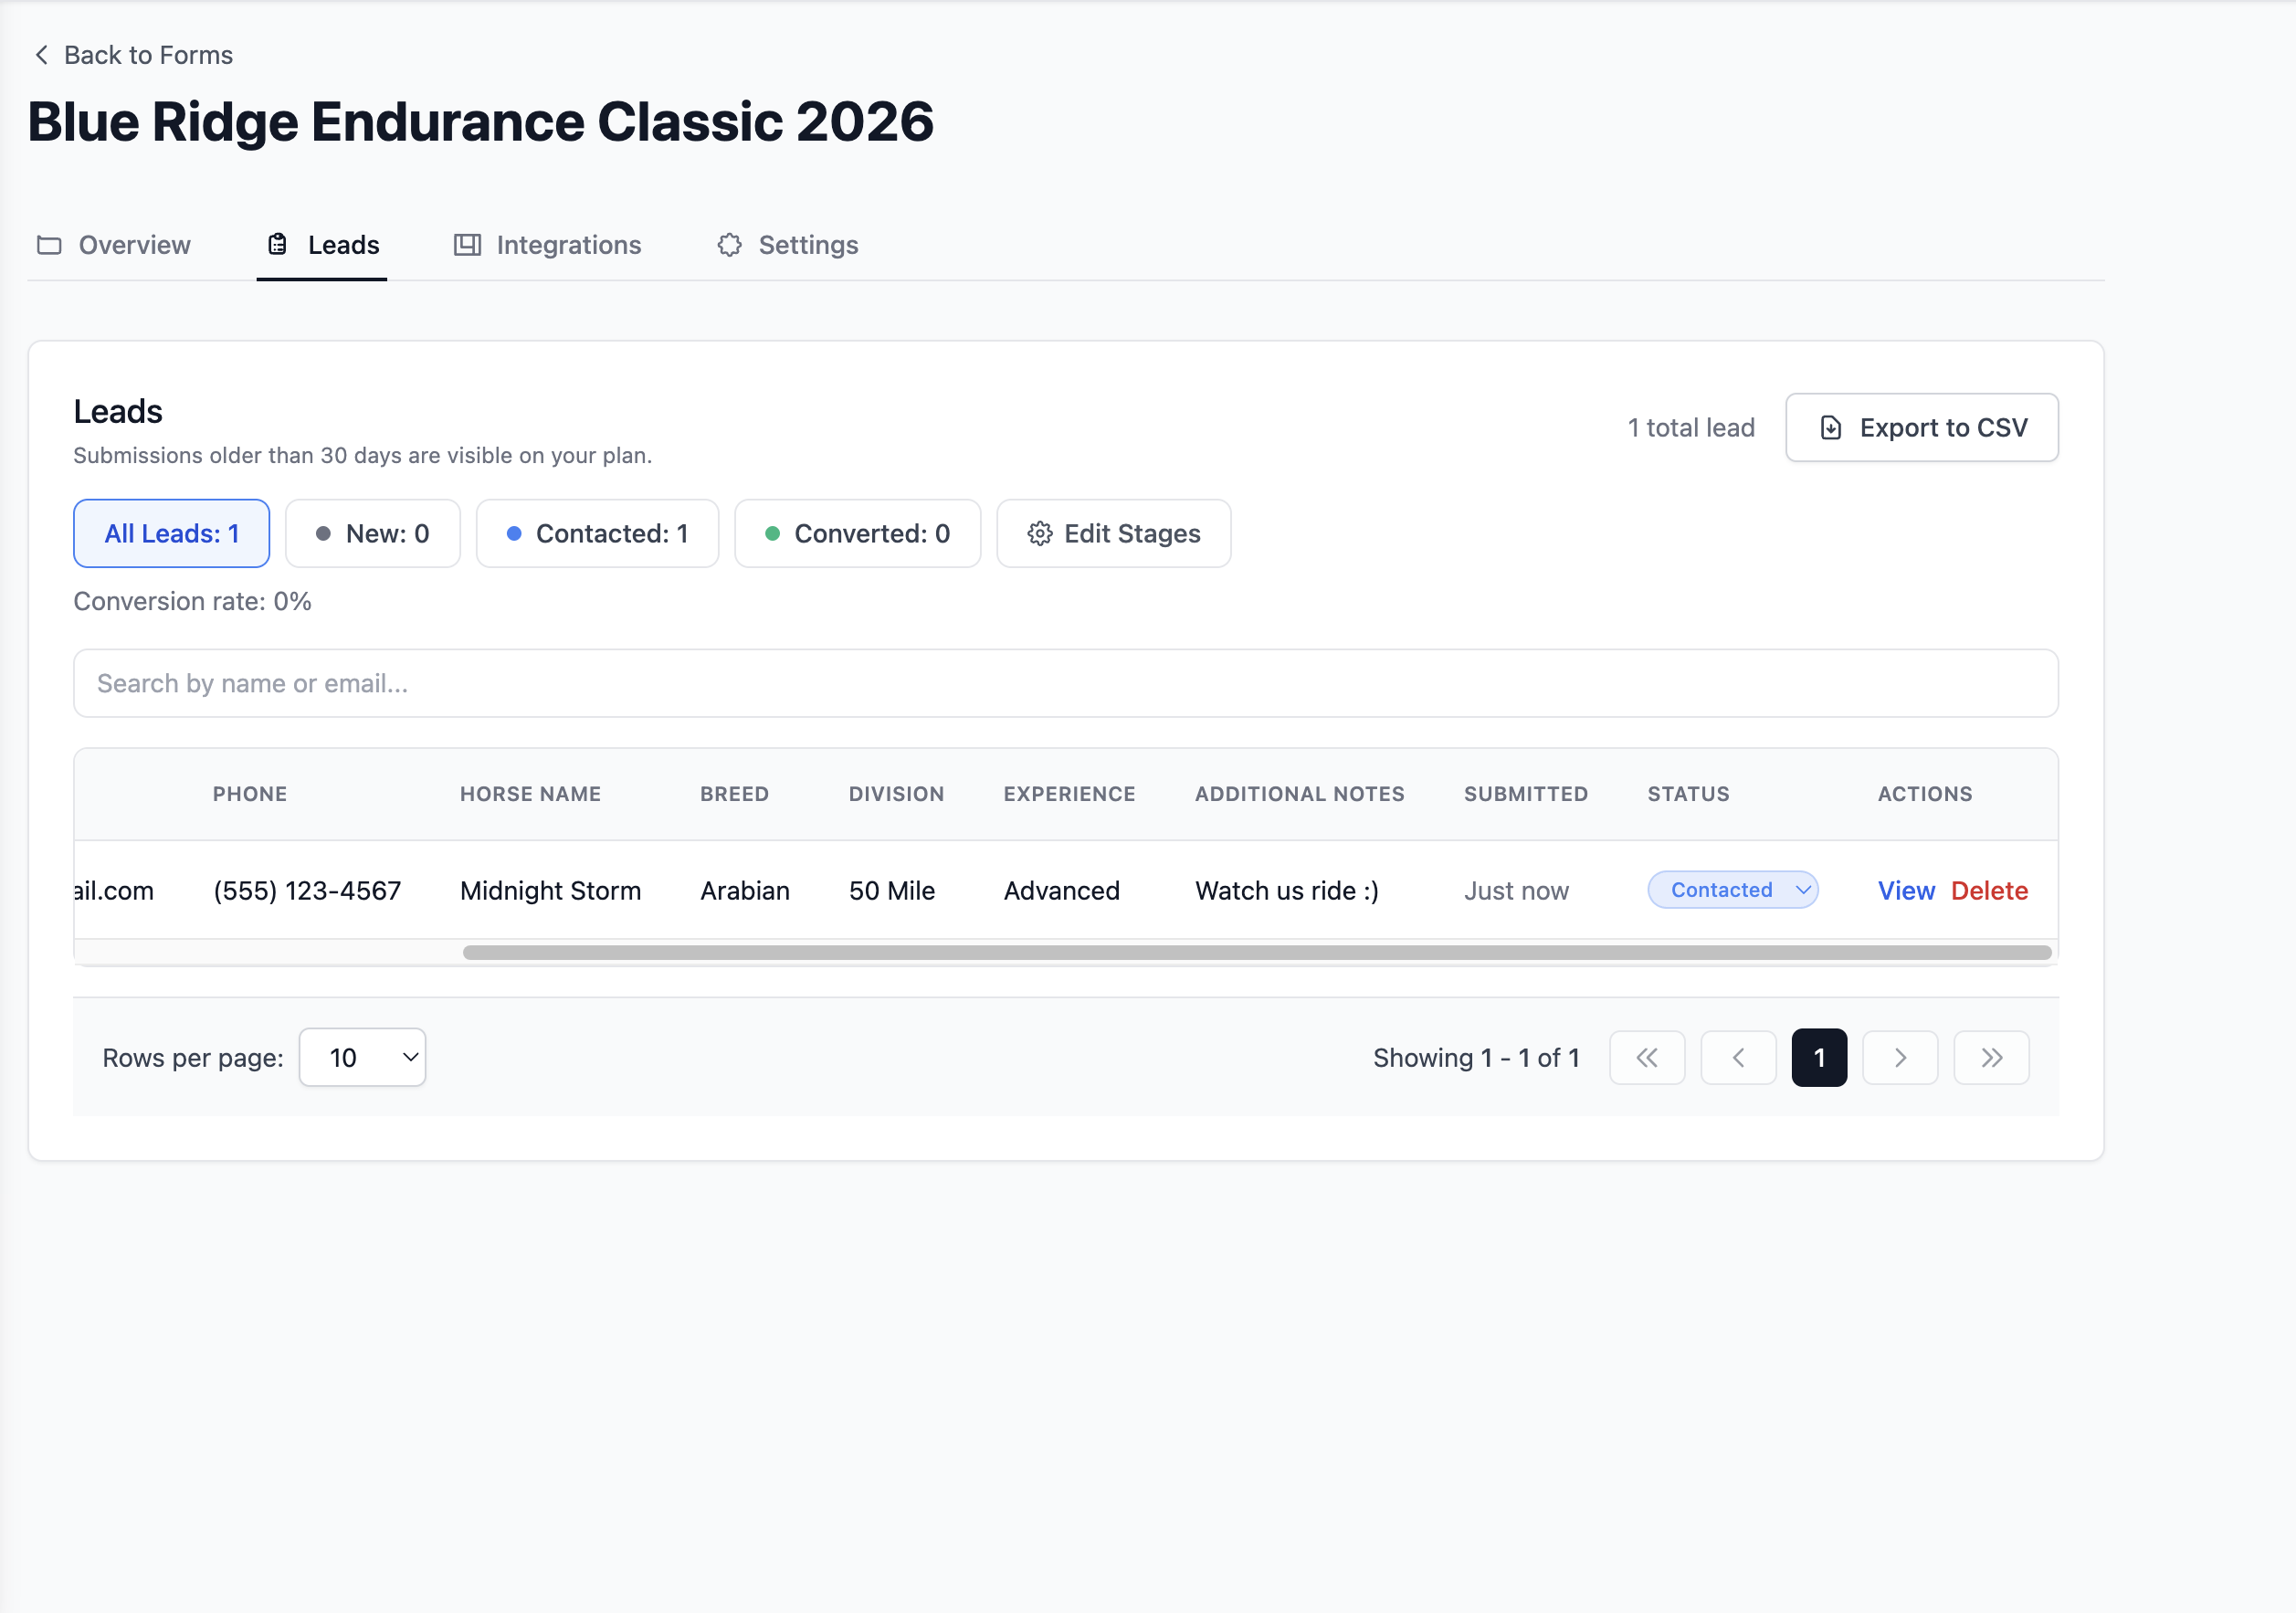This screenshot has width=2296, height=1613.
Task: Filter by All Leads: 1
Action: click(x=171, y=534)
